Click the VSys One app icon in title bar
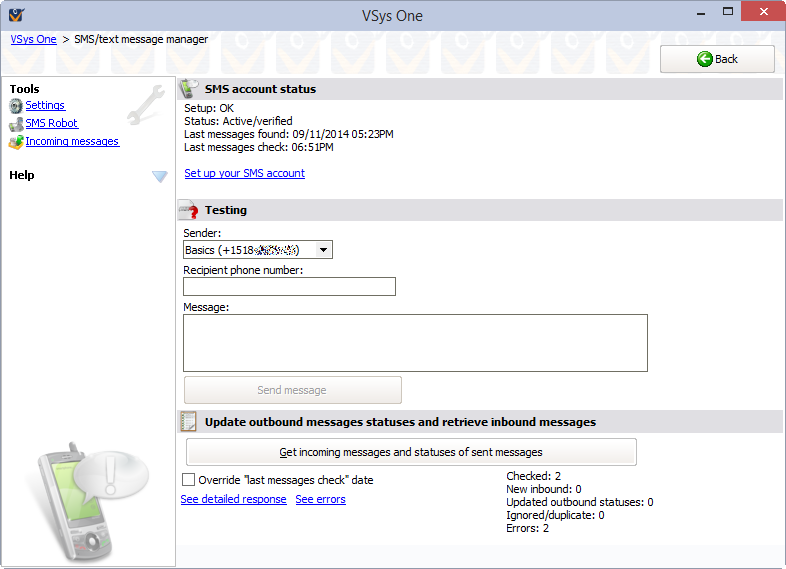 click(16, 15)
